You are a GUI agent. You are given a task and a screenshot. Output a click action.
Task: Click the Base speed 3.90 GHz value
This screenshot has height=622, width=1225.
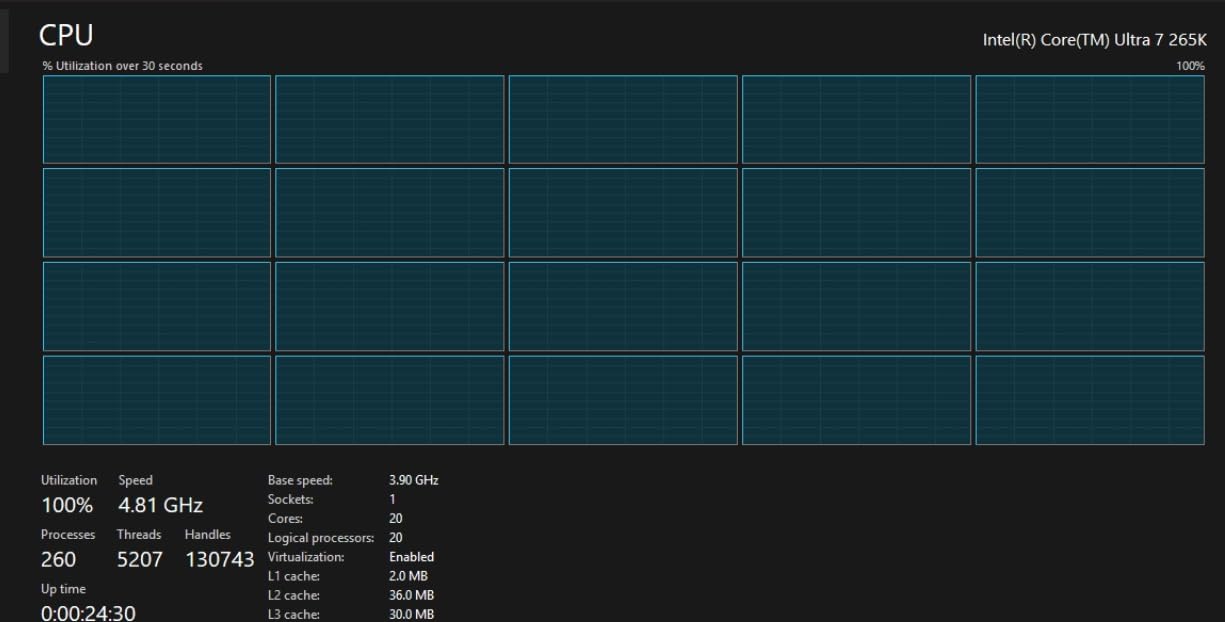(413, 480)
